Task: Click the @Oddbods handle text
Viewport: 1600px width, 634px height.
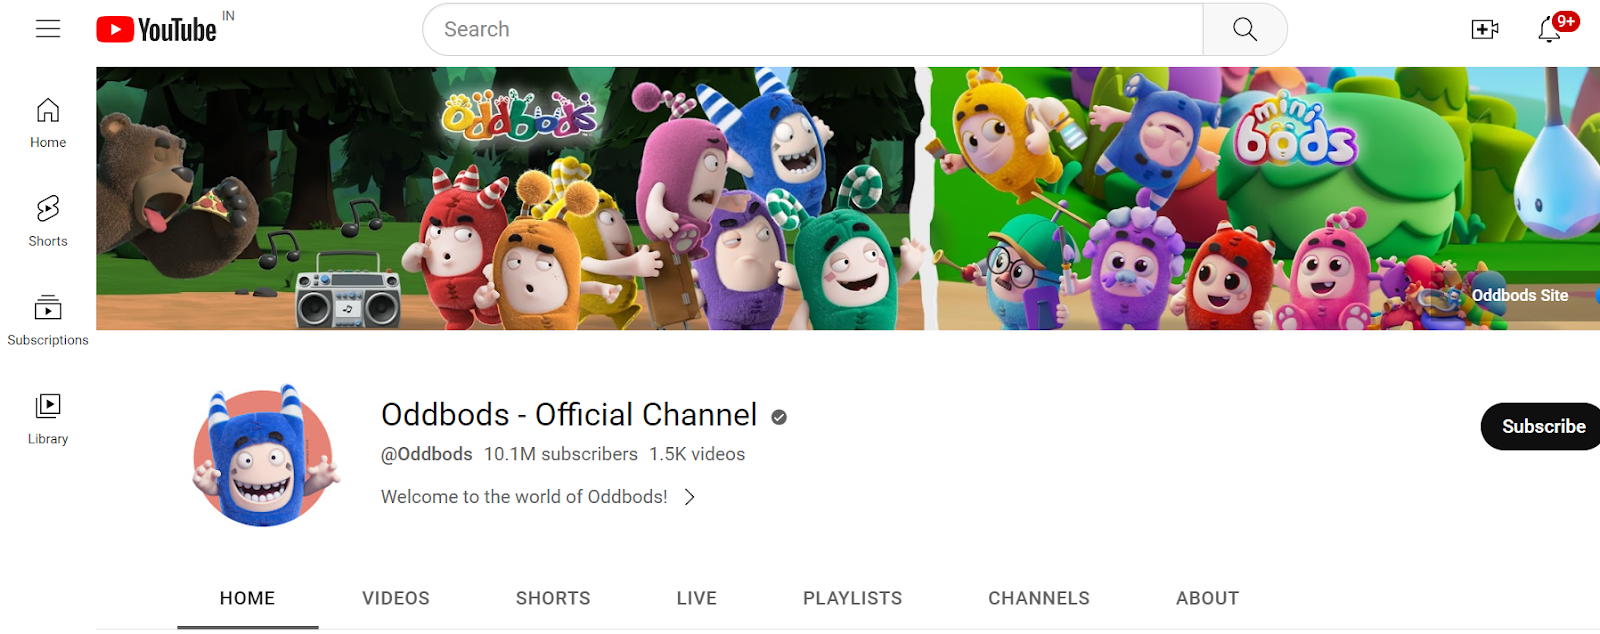Action: (427, 454)
